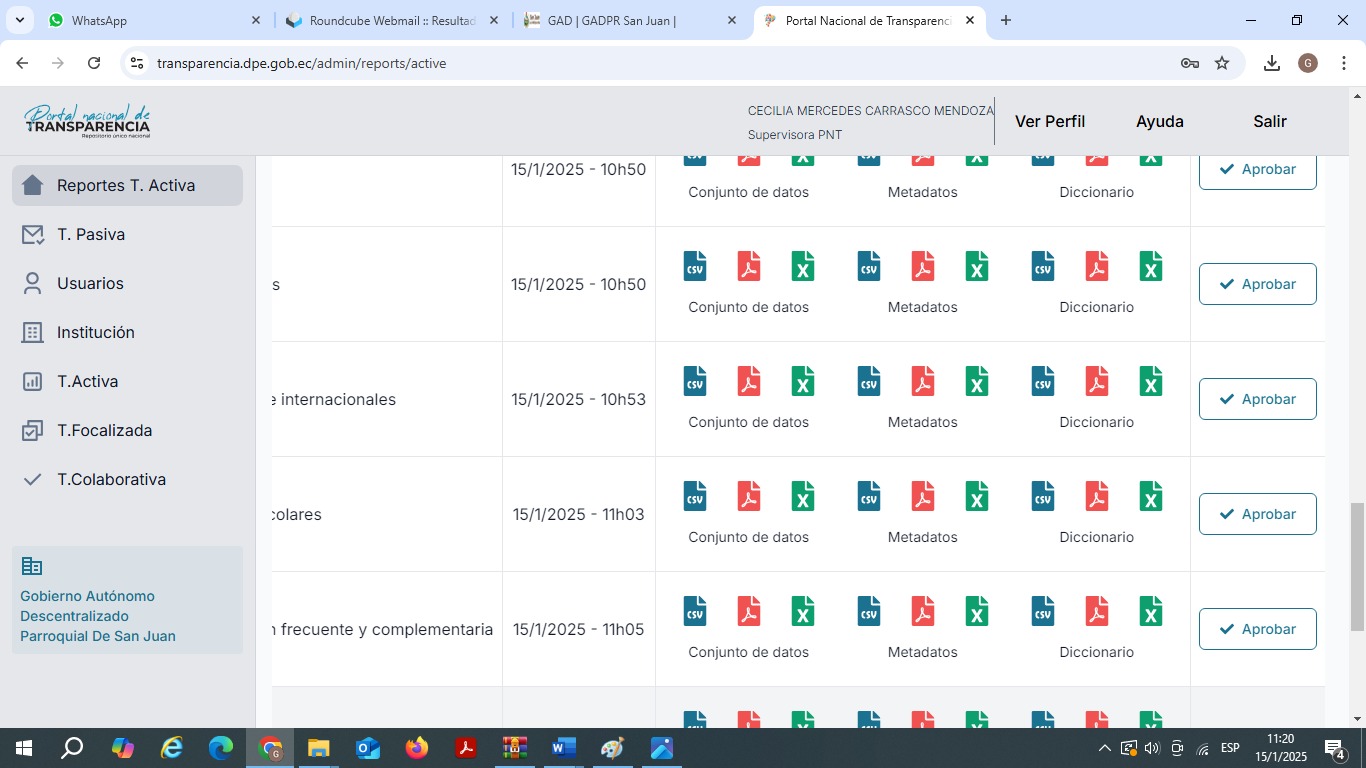Bookmark this page with the star icon
The image size is (1366, 768).
pyautogui.click(x=1222, y=63)
